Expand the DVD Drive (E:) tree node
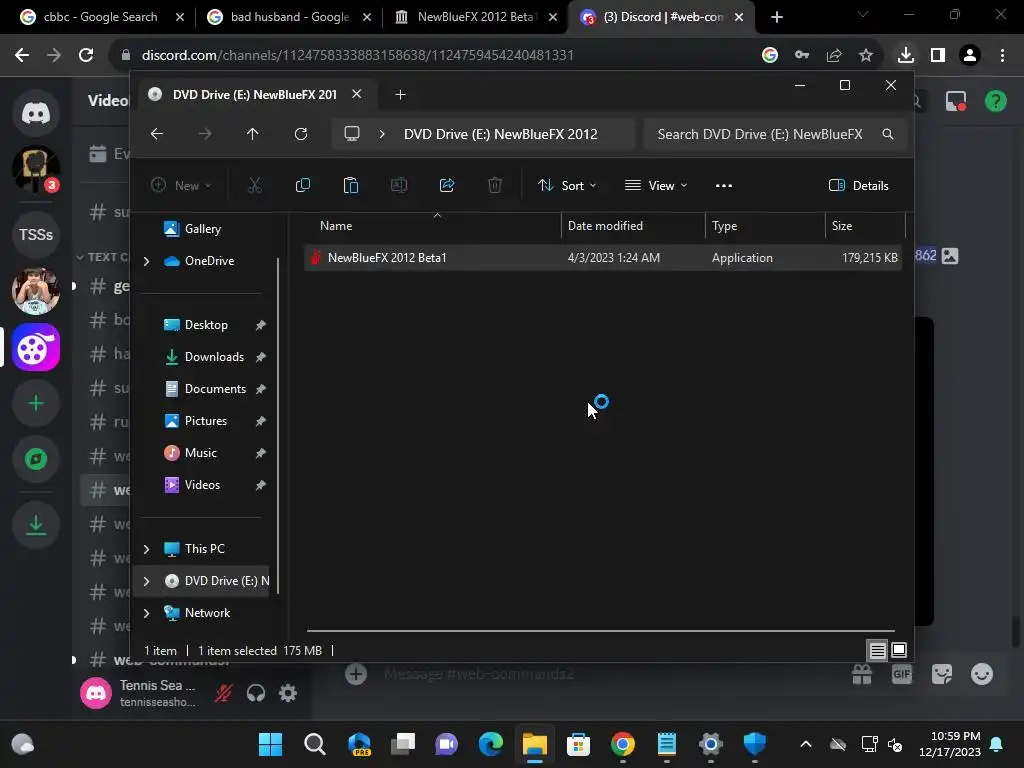Image resolution: width=1024 pixels, height=768 pixels. pyautogui.click(x=146, y=581)
